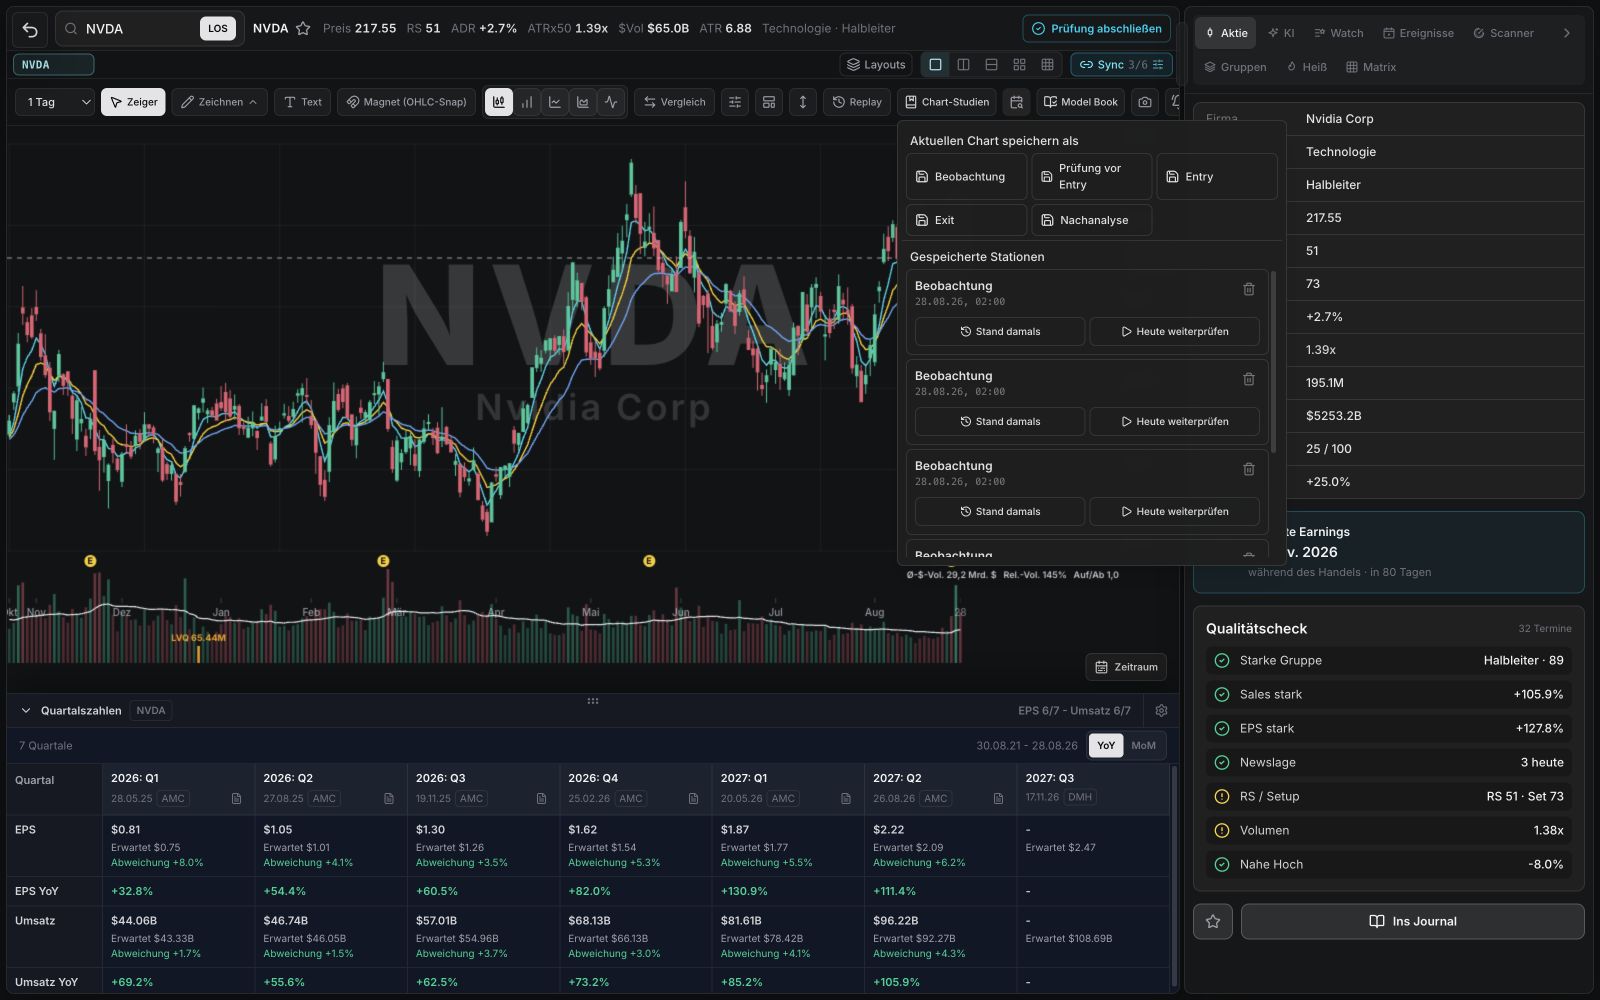Use the panel resize grip above Quartalszahlen
This screenshot has width=1600, height=1000.
pyautogui.click(x=593, y=701)
